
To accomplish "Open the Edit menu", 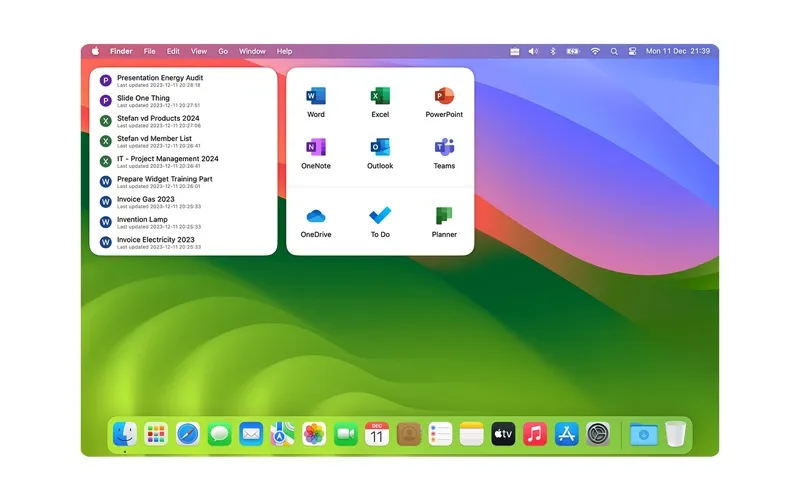I will tap(173, 51).
